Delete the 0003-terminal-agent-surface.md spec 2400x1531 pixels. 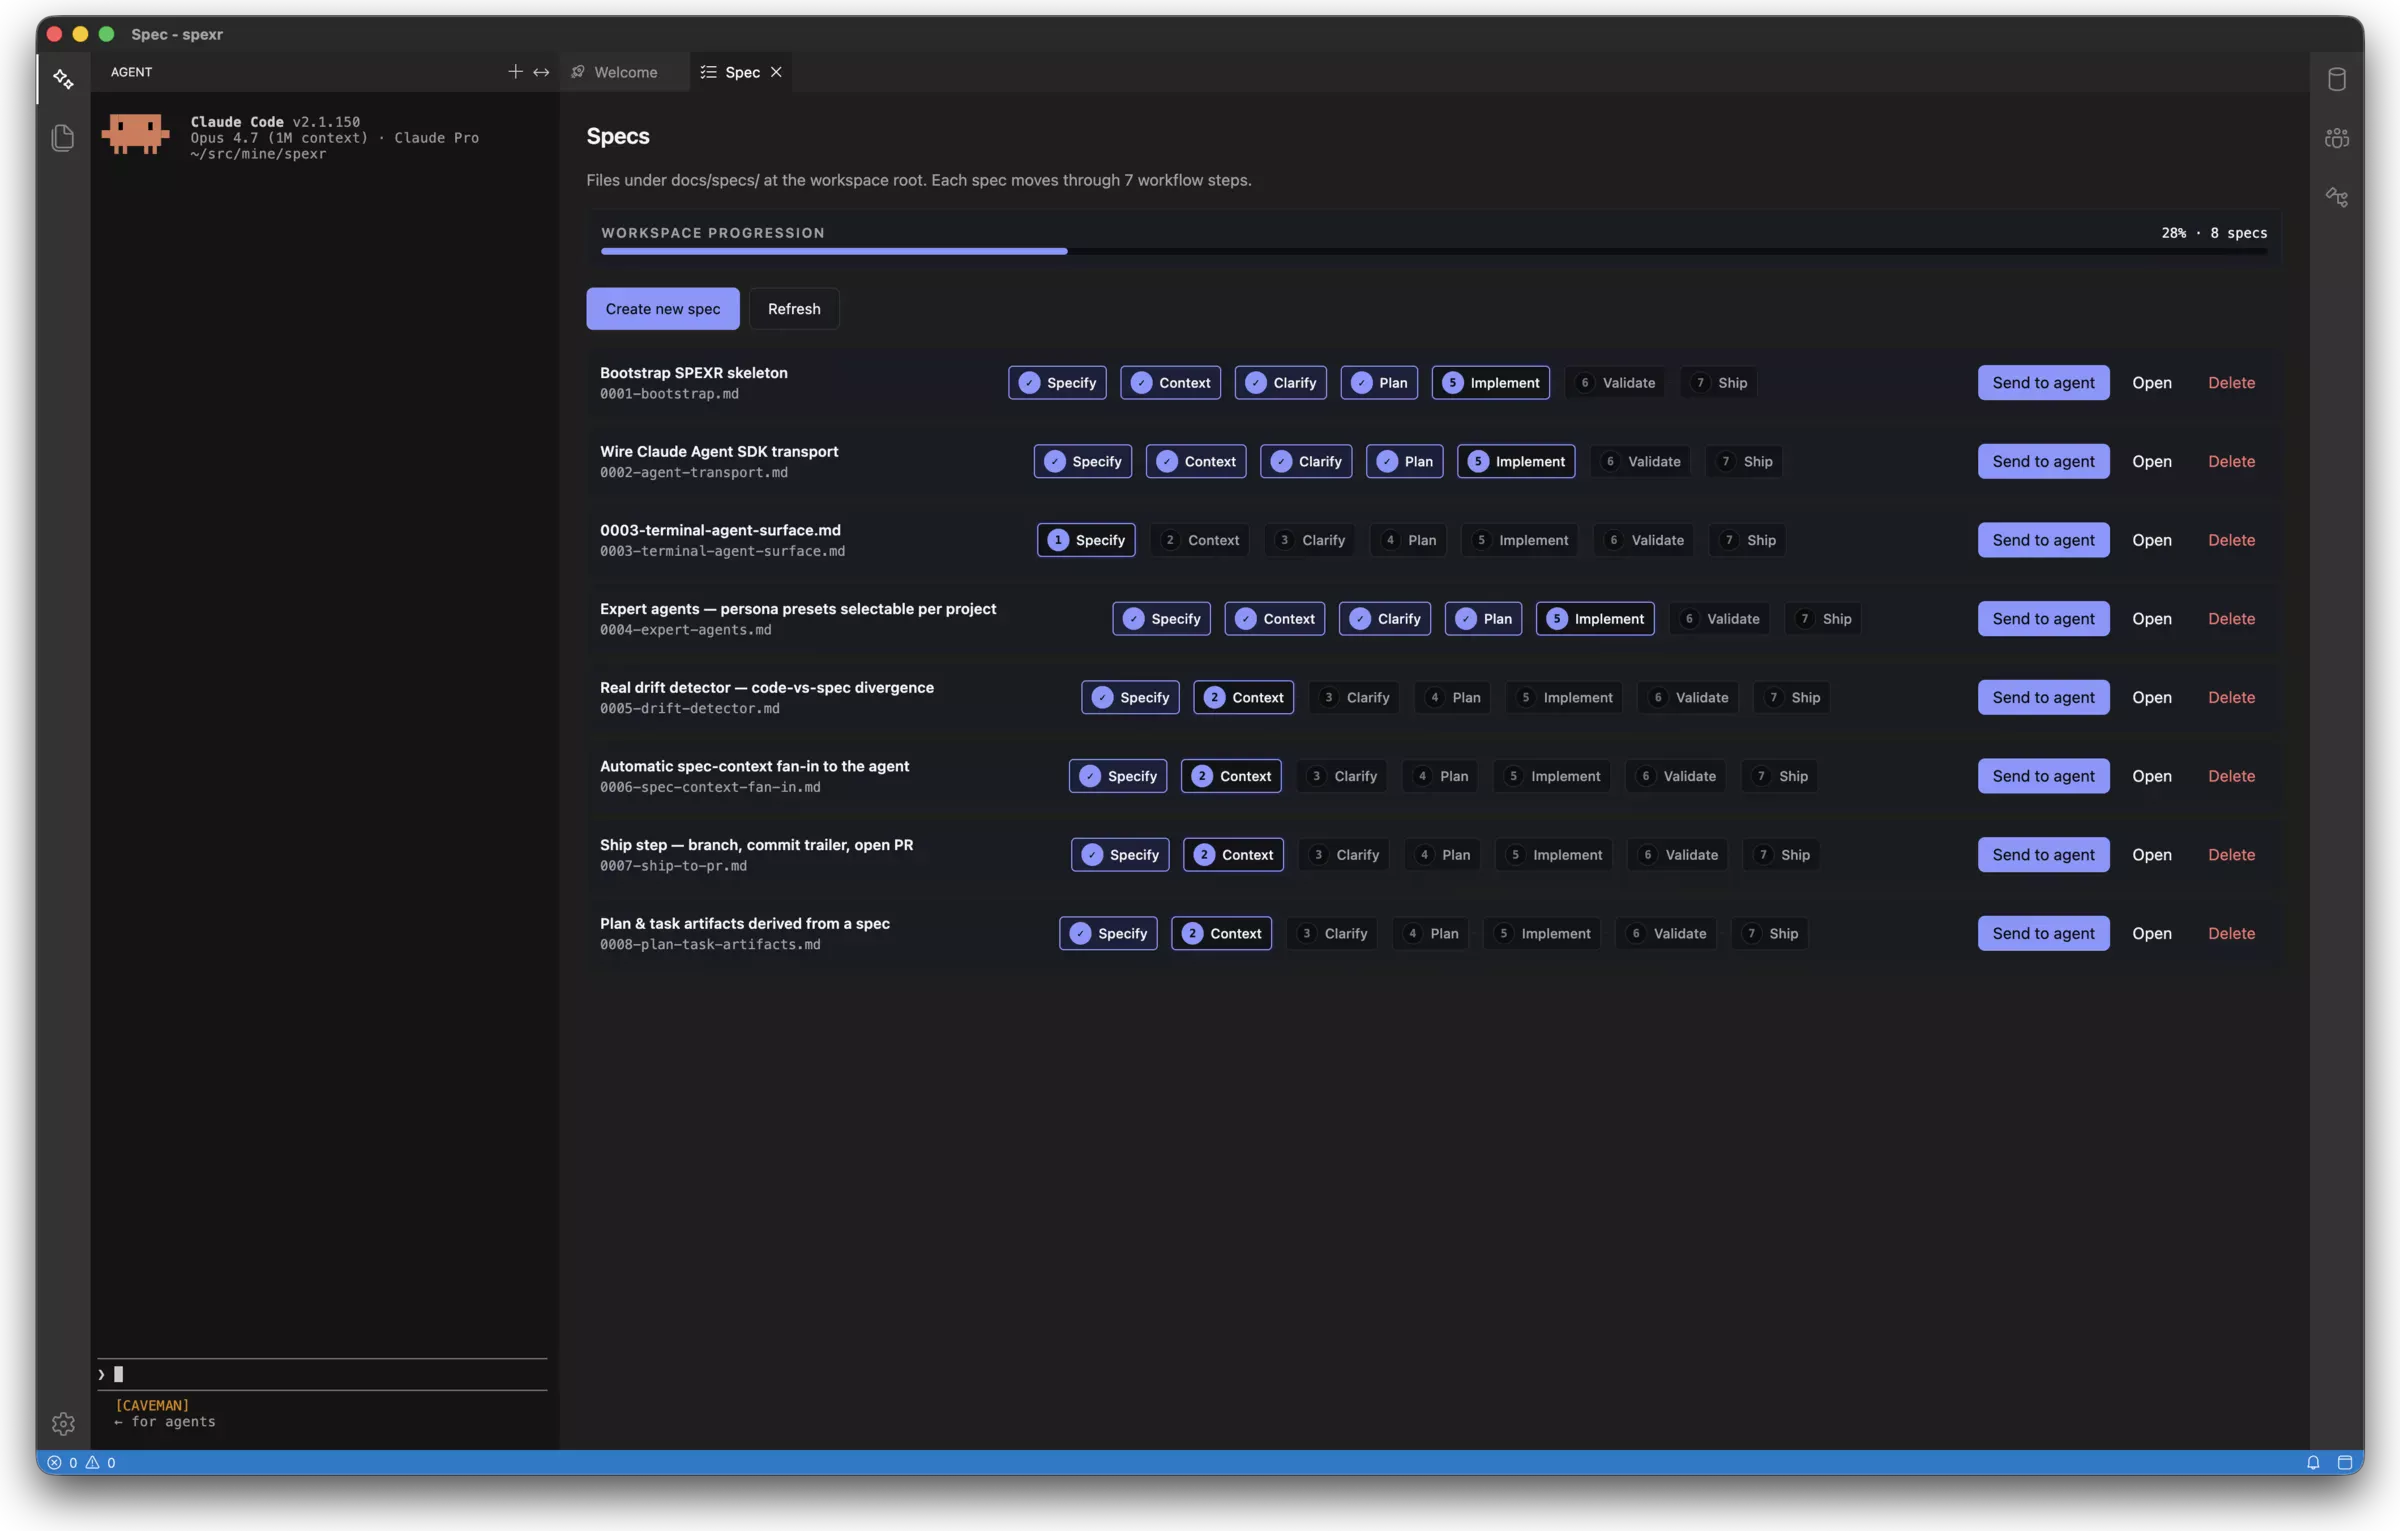pyautogui.click(x=2231, y=540)
